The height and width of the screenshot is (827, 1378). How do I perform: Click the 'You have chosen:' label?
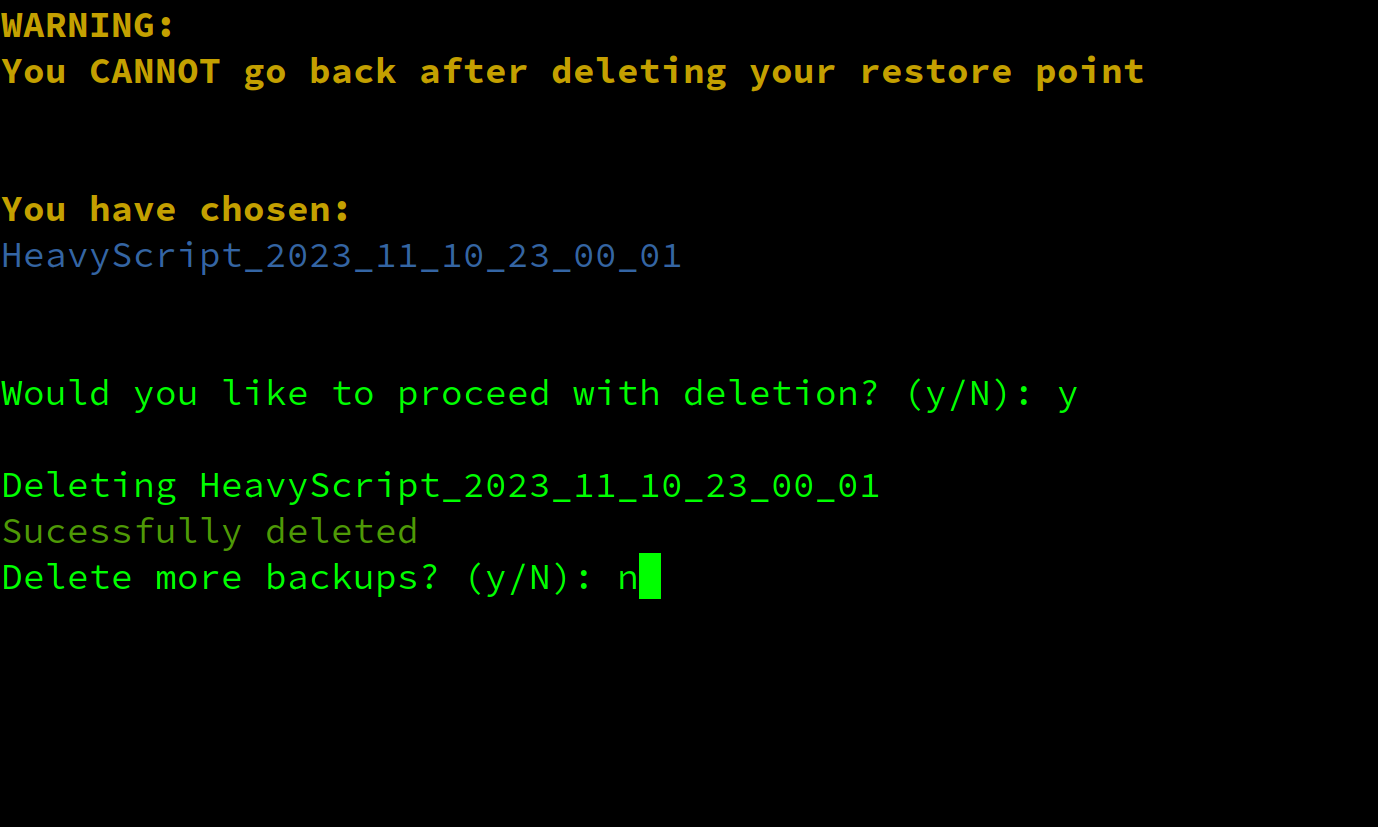coord(177,209)
